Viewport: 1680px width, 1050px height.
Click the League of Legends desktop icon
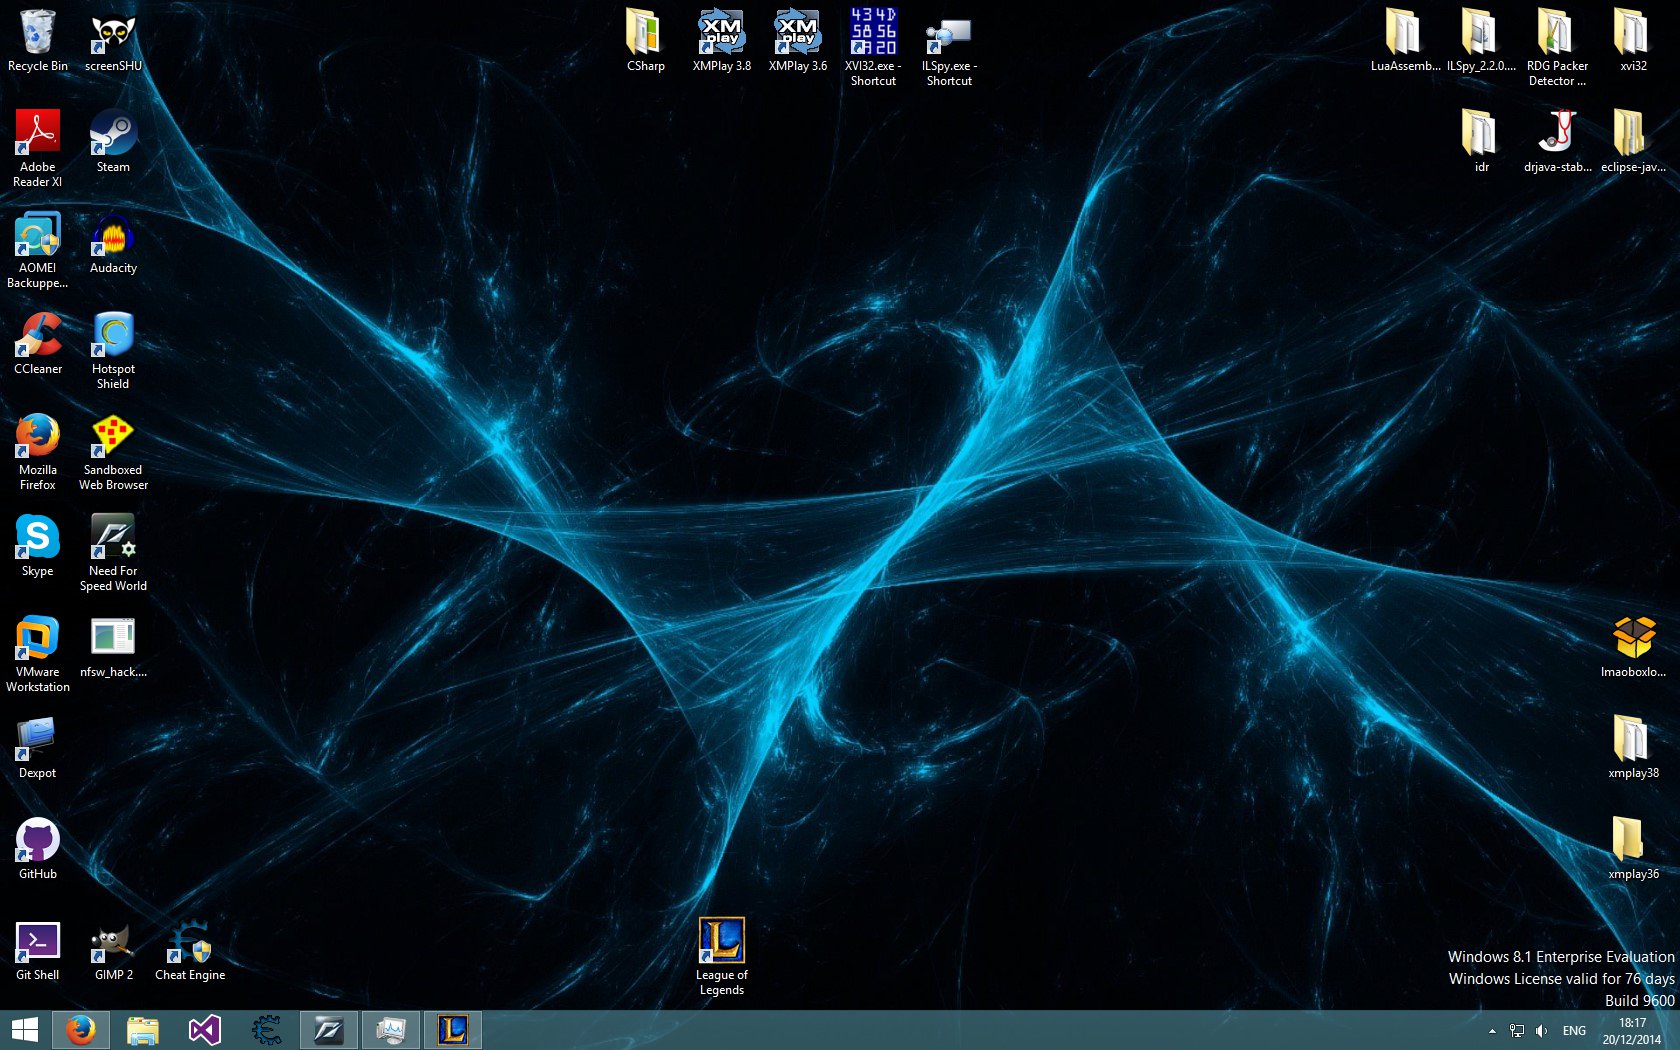pyautogui.click(x=722, y=957)
